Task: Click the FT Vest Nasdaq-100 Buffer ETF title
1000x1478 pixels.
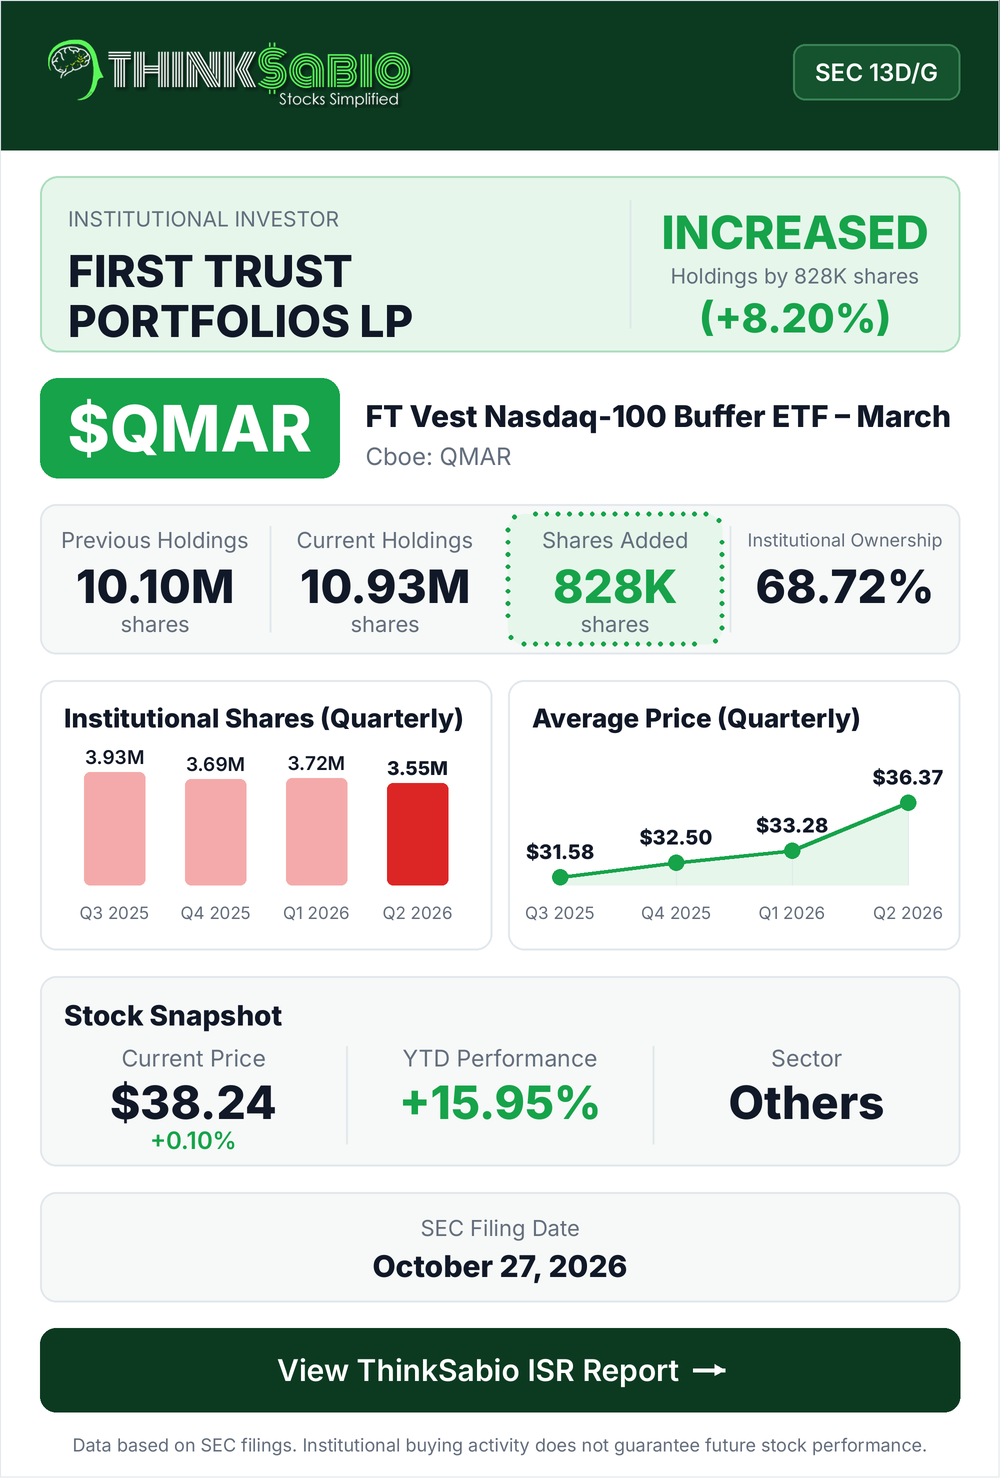Action: coord(658,416)
